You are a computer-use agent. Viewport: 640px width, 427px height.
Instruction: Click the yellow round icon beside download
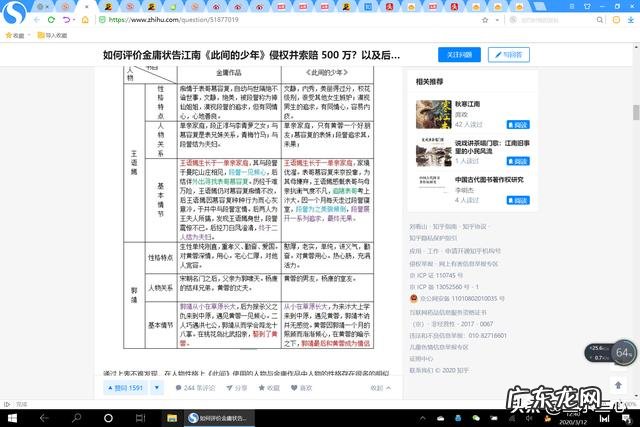pyautogui.click(x=616, y=20)
